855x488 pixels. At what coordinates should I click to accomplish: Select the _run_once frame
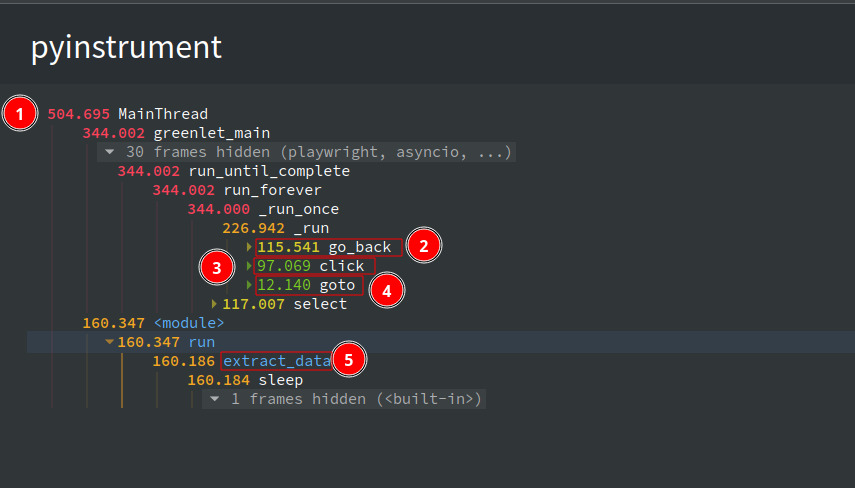pos(263,209)
